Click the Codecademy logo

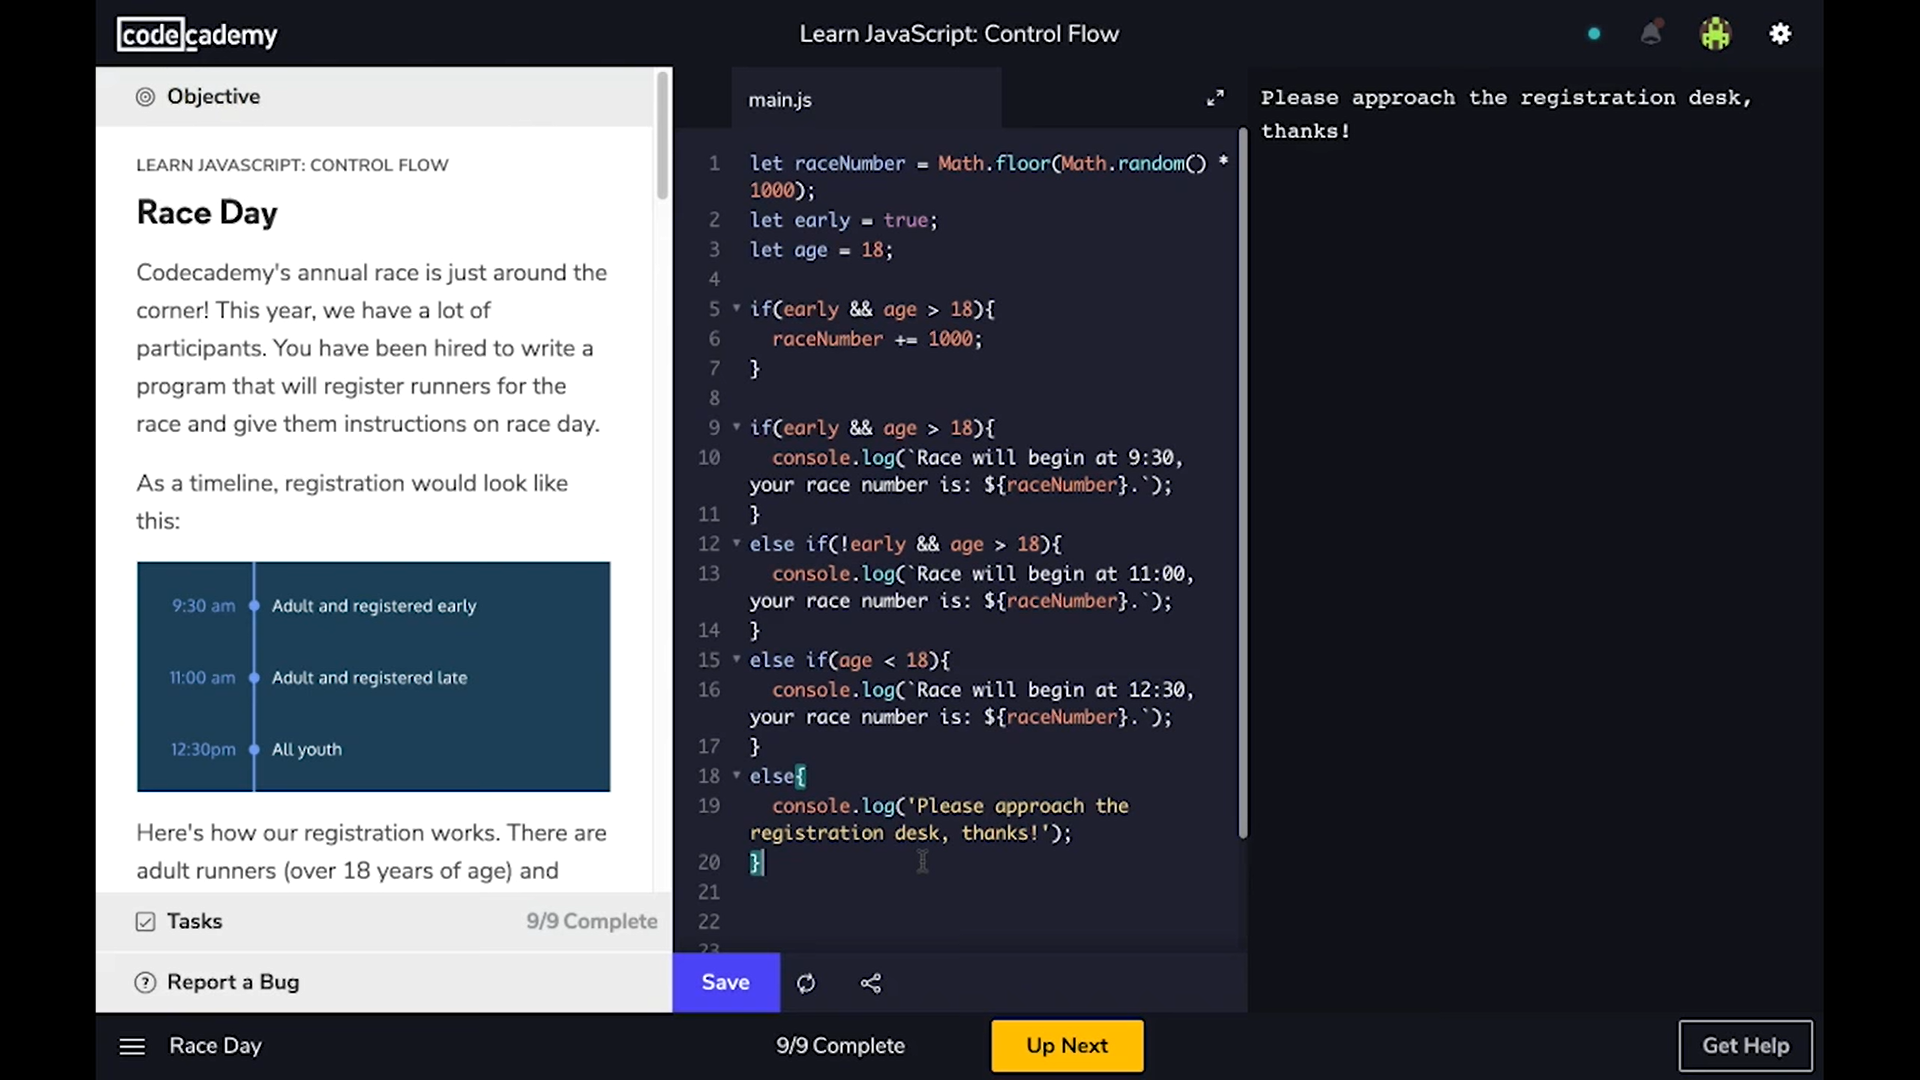197,35
